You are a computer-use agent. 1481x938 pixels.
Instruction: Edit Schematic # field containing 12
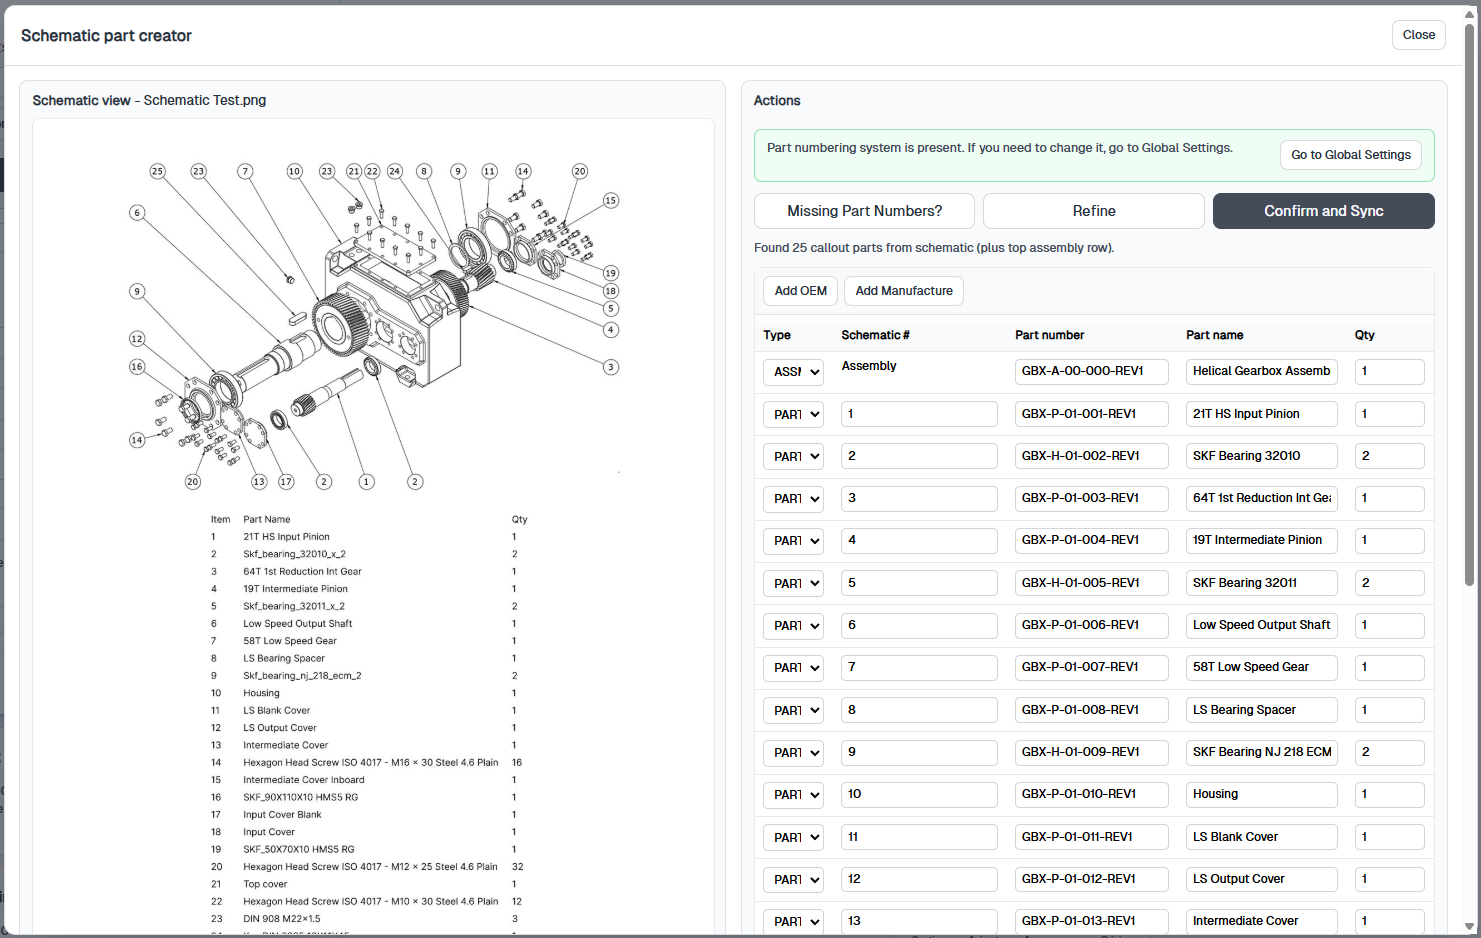tap(919, 879)
